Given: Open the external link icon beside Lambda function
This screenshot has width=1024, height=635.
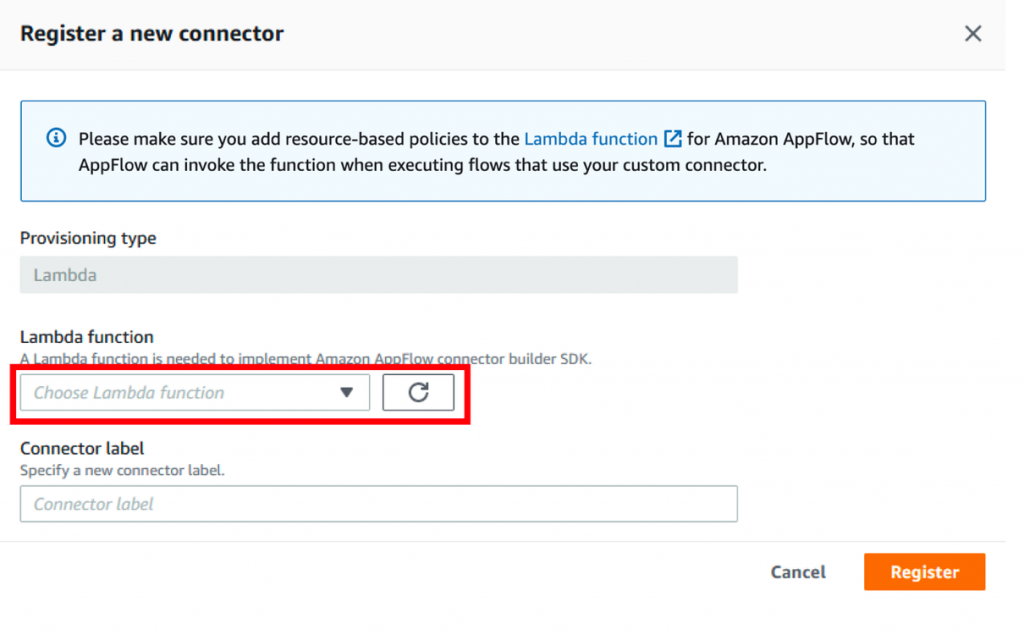Looking at the screenshot, I should pyautogui.click(x=671, y=138).
